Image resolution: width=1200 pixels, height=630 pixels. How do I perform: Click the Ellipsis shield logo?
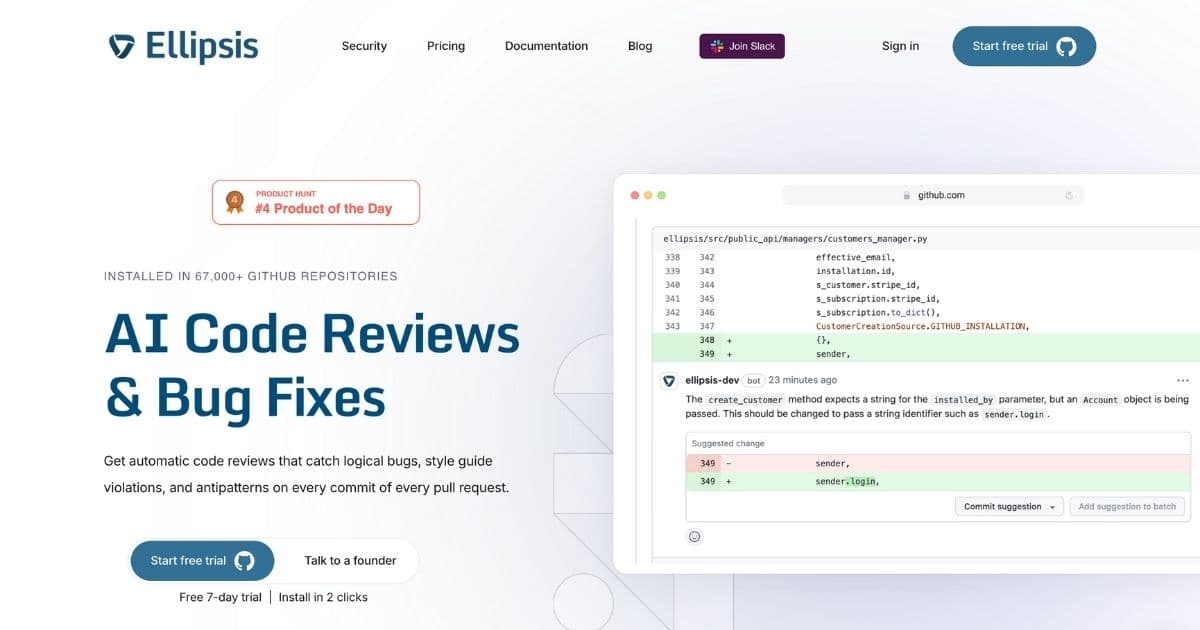122,45
